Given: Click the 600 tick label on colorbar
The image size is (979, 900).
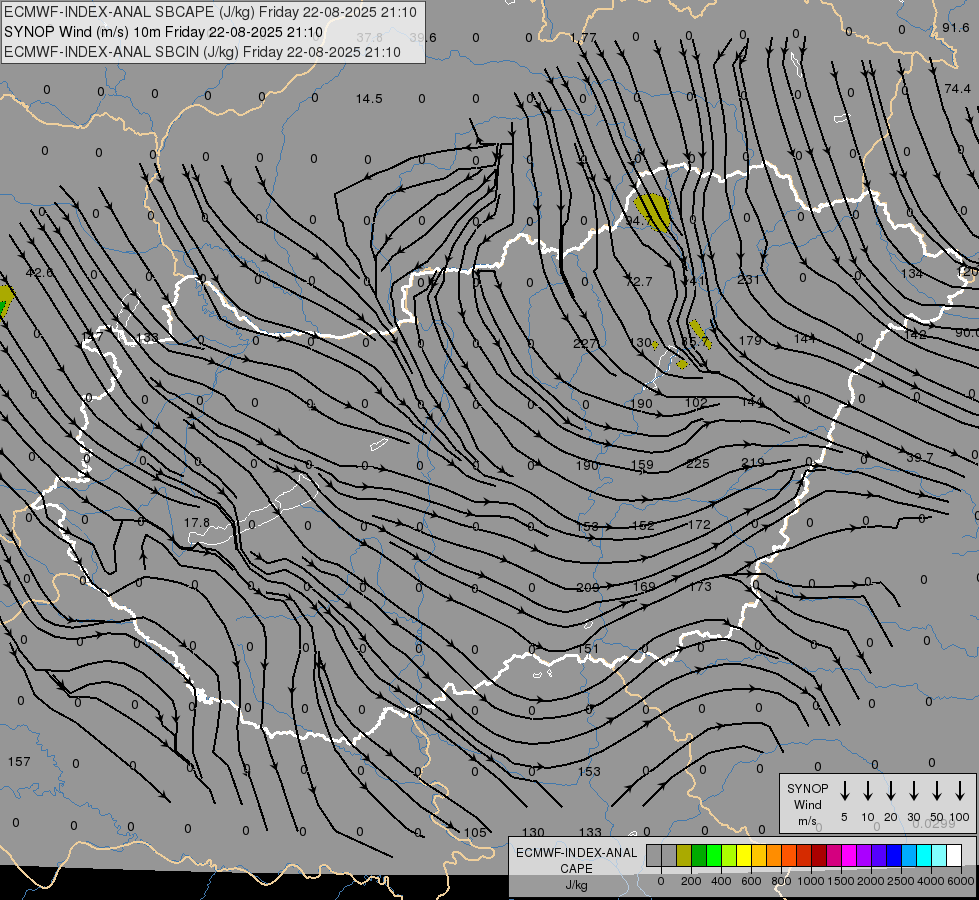Looking at the screenshot, I should pyautogui.click(x=751, y=881).
